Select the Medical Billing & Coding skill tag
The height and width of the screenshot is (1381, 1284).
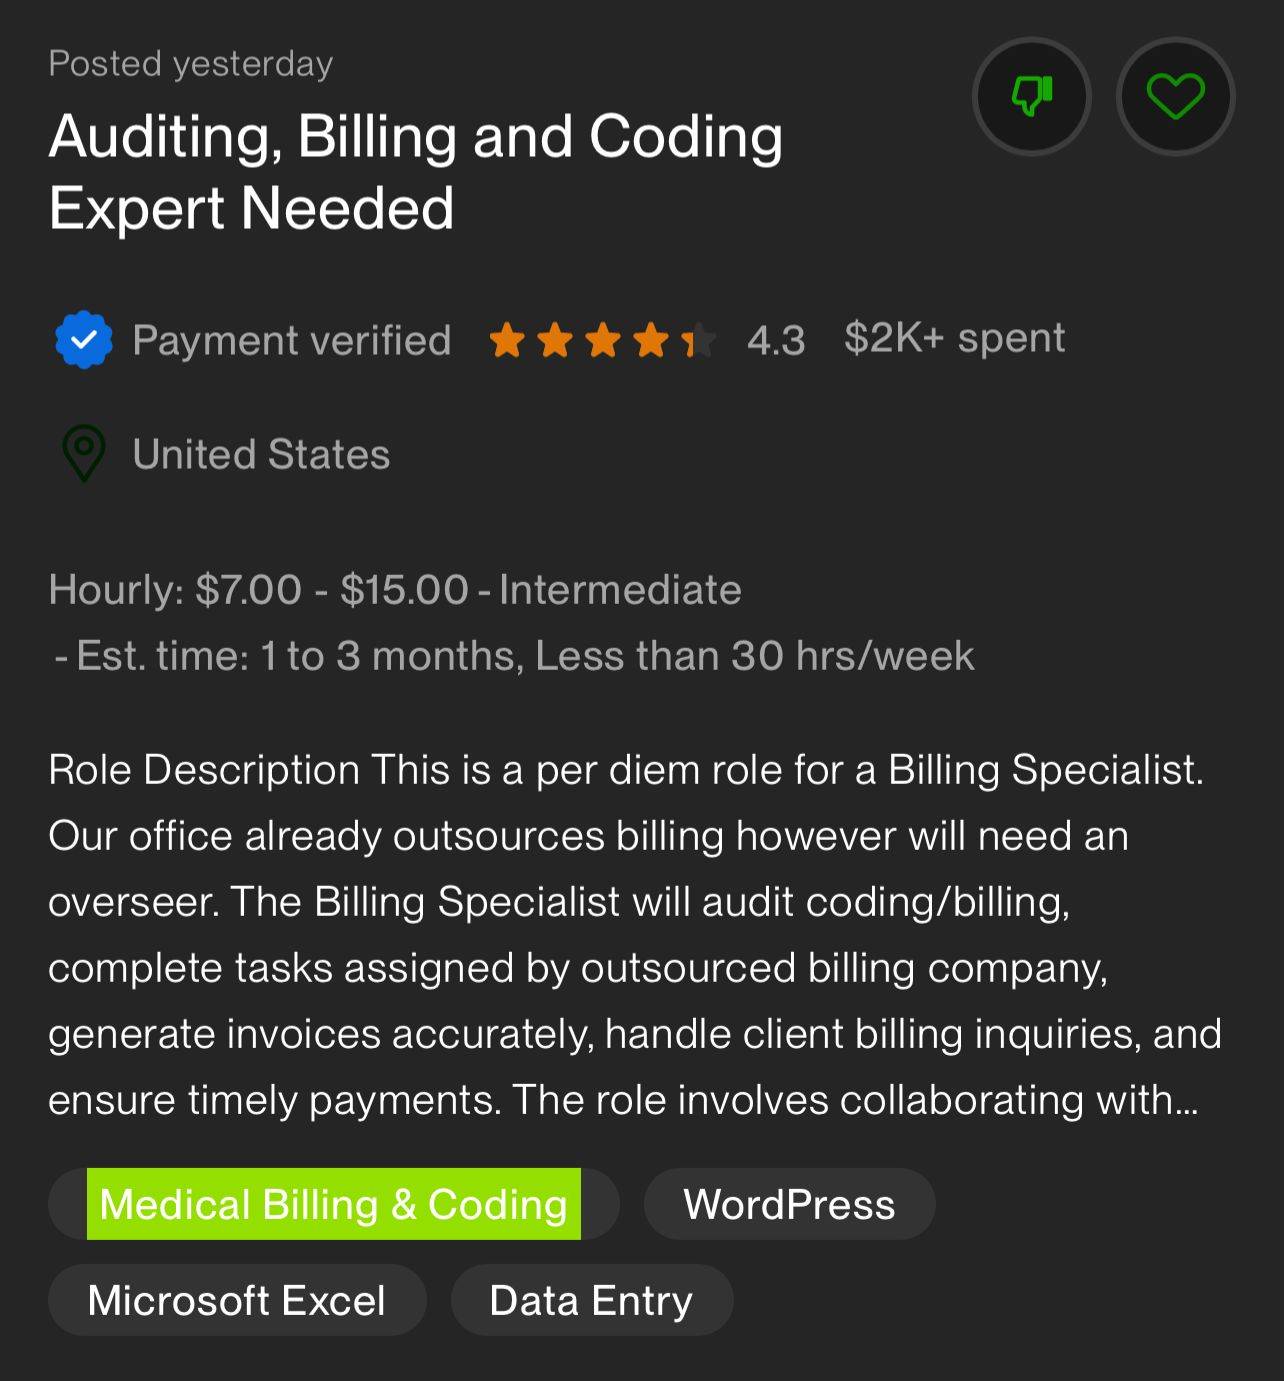tap(333, 1204)
